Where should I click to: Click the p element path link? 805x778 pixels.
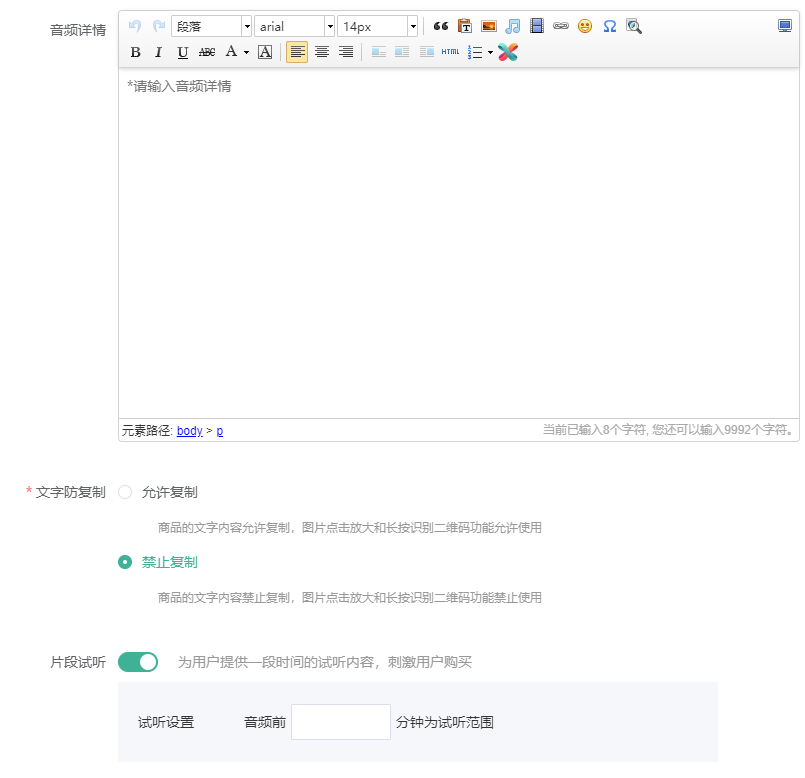220,431
